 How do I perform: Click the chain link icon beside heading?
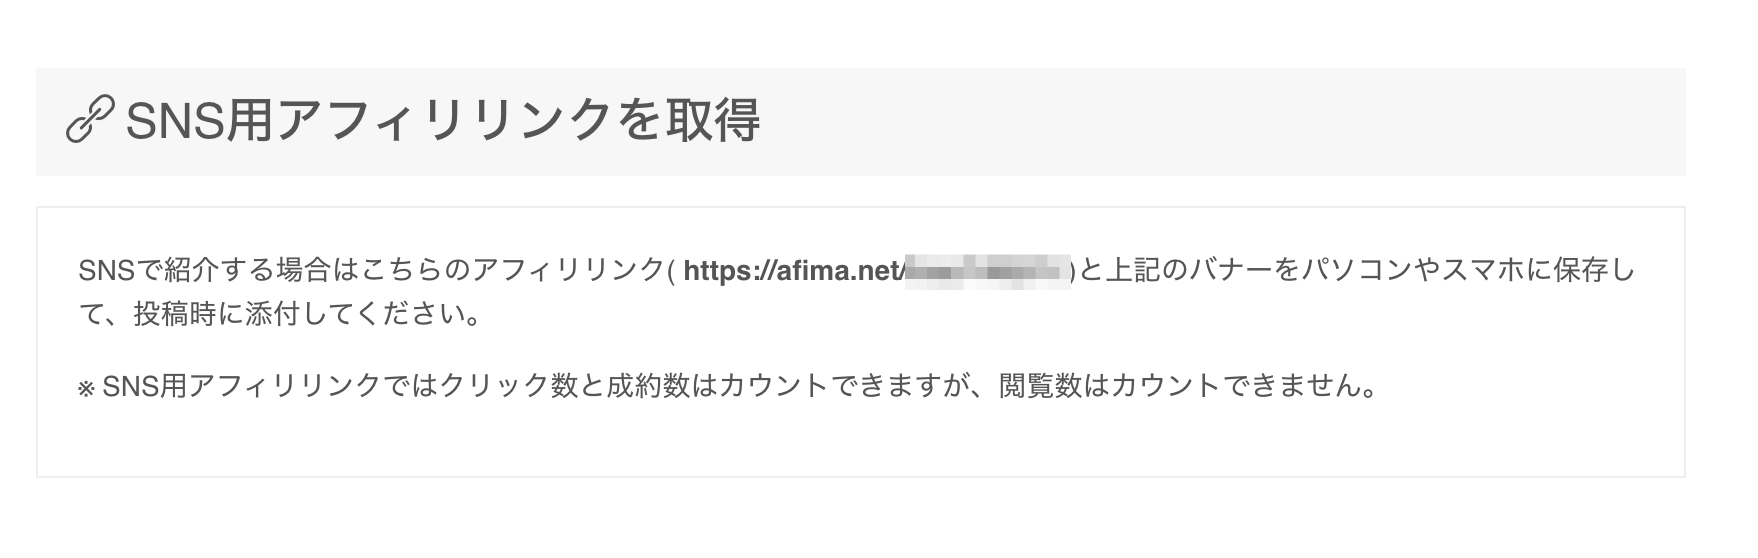[90, 122]
